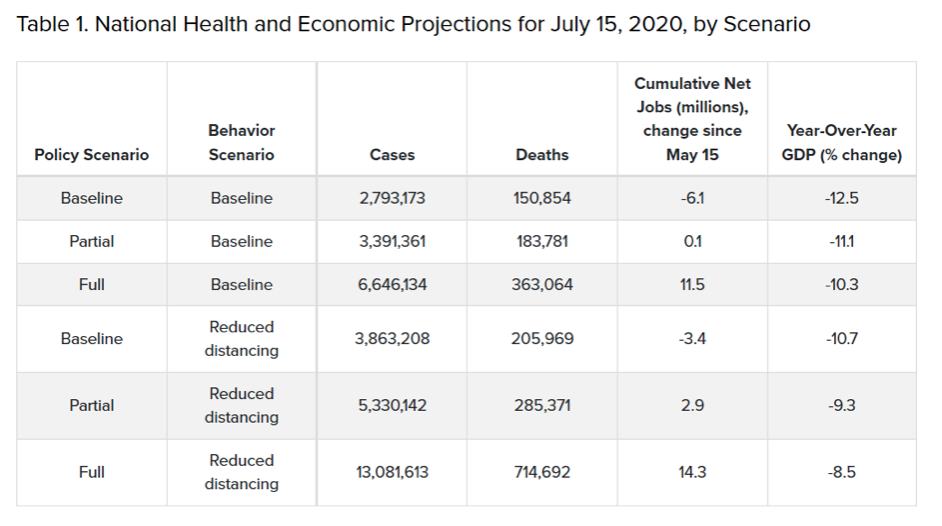Select the deaths value 714,692

(542, 472)
